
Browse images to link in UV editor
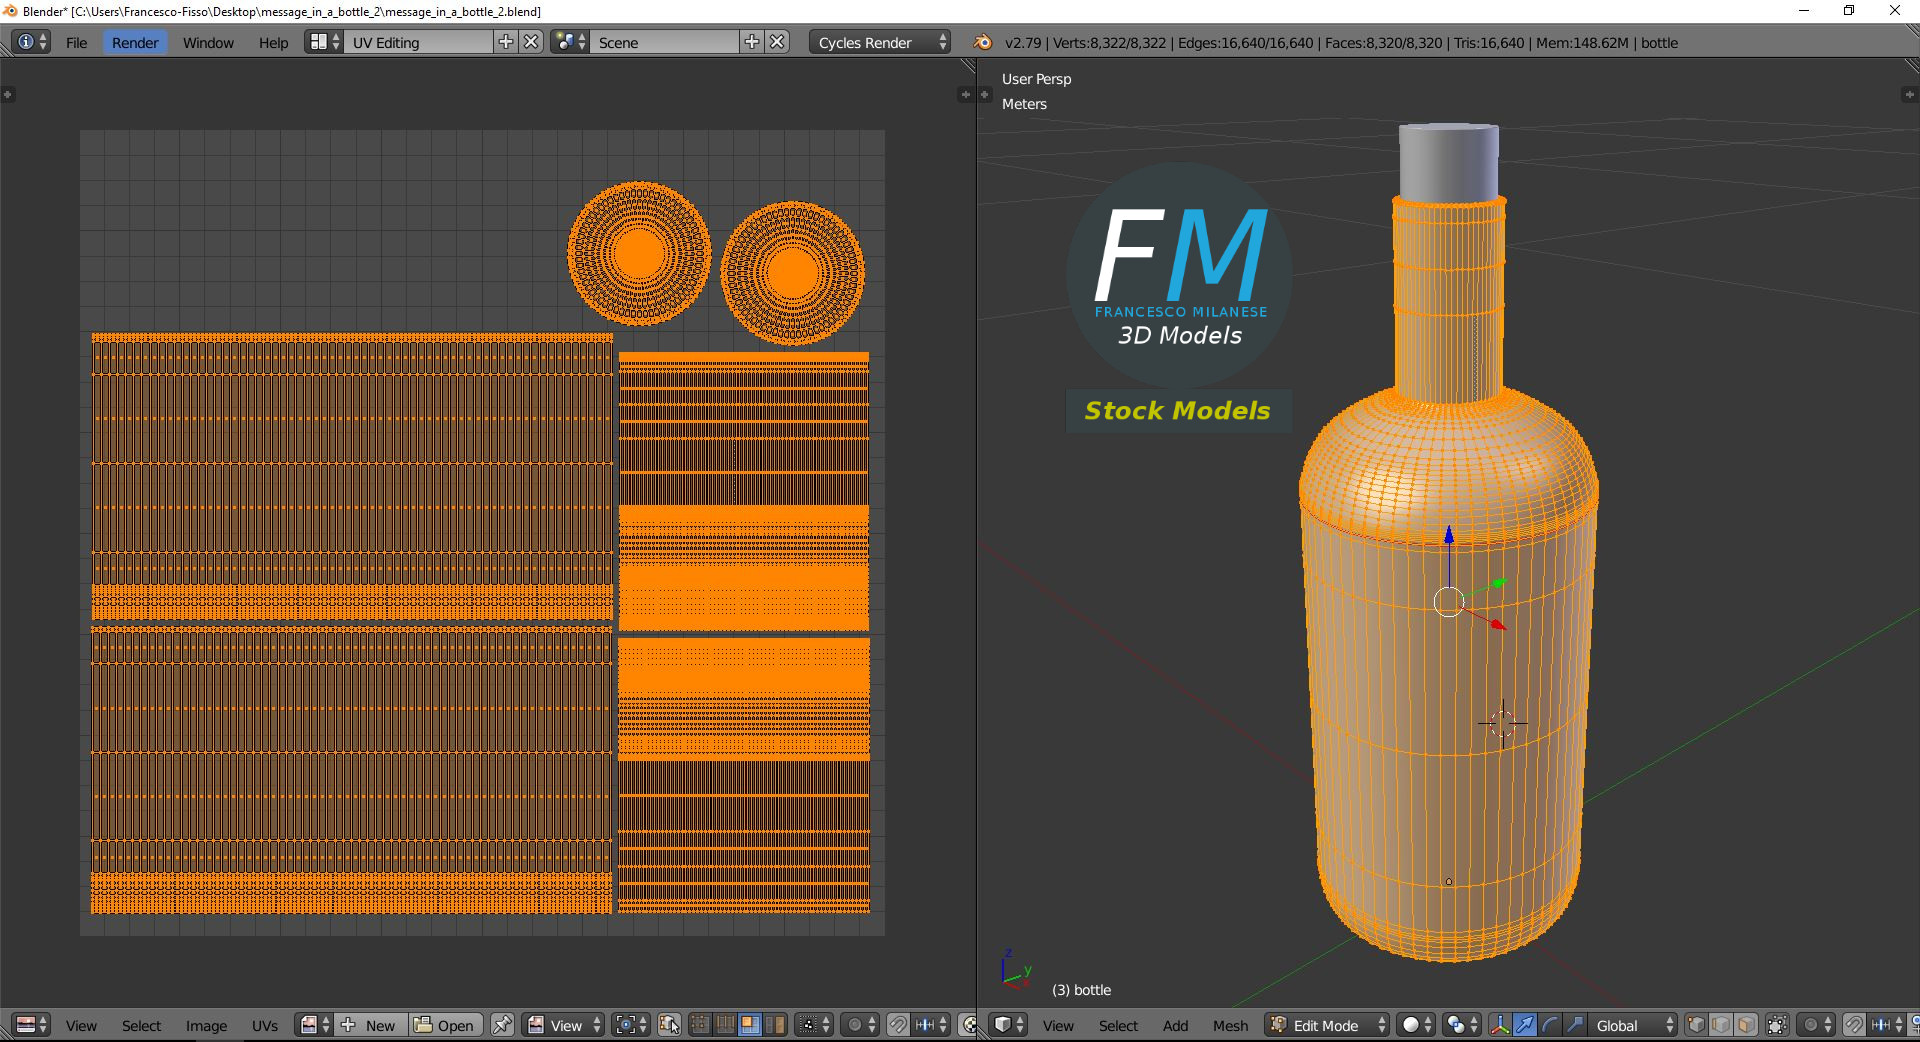(314, 1025)
